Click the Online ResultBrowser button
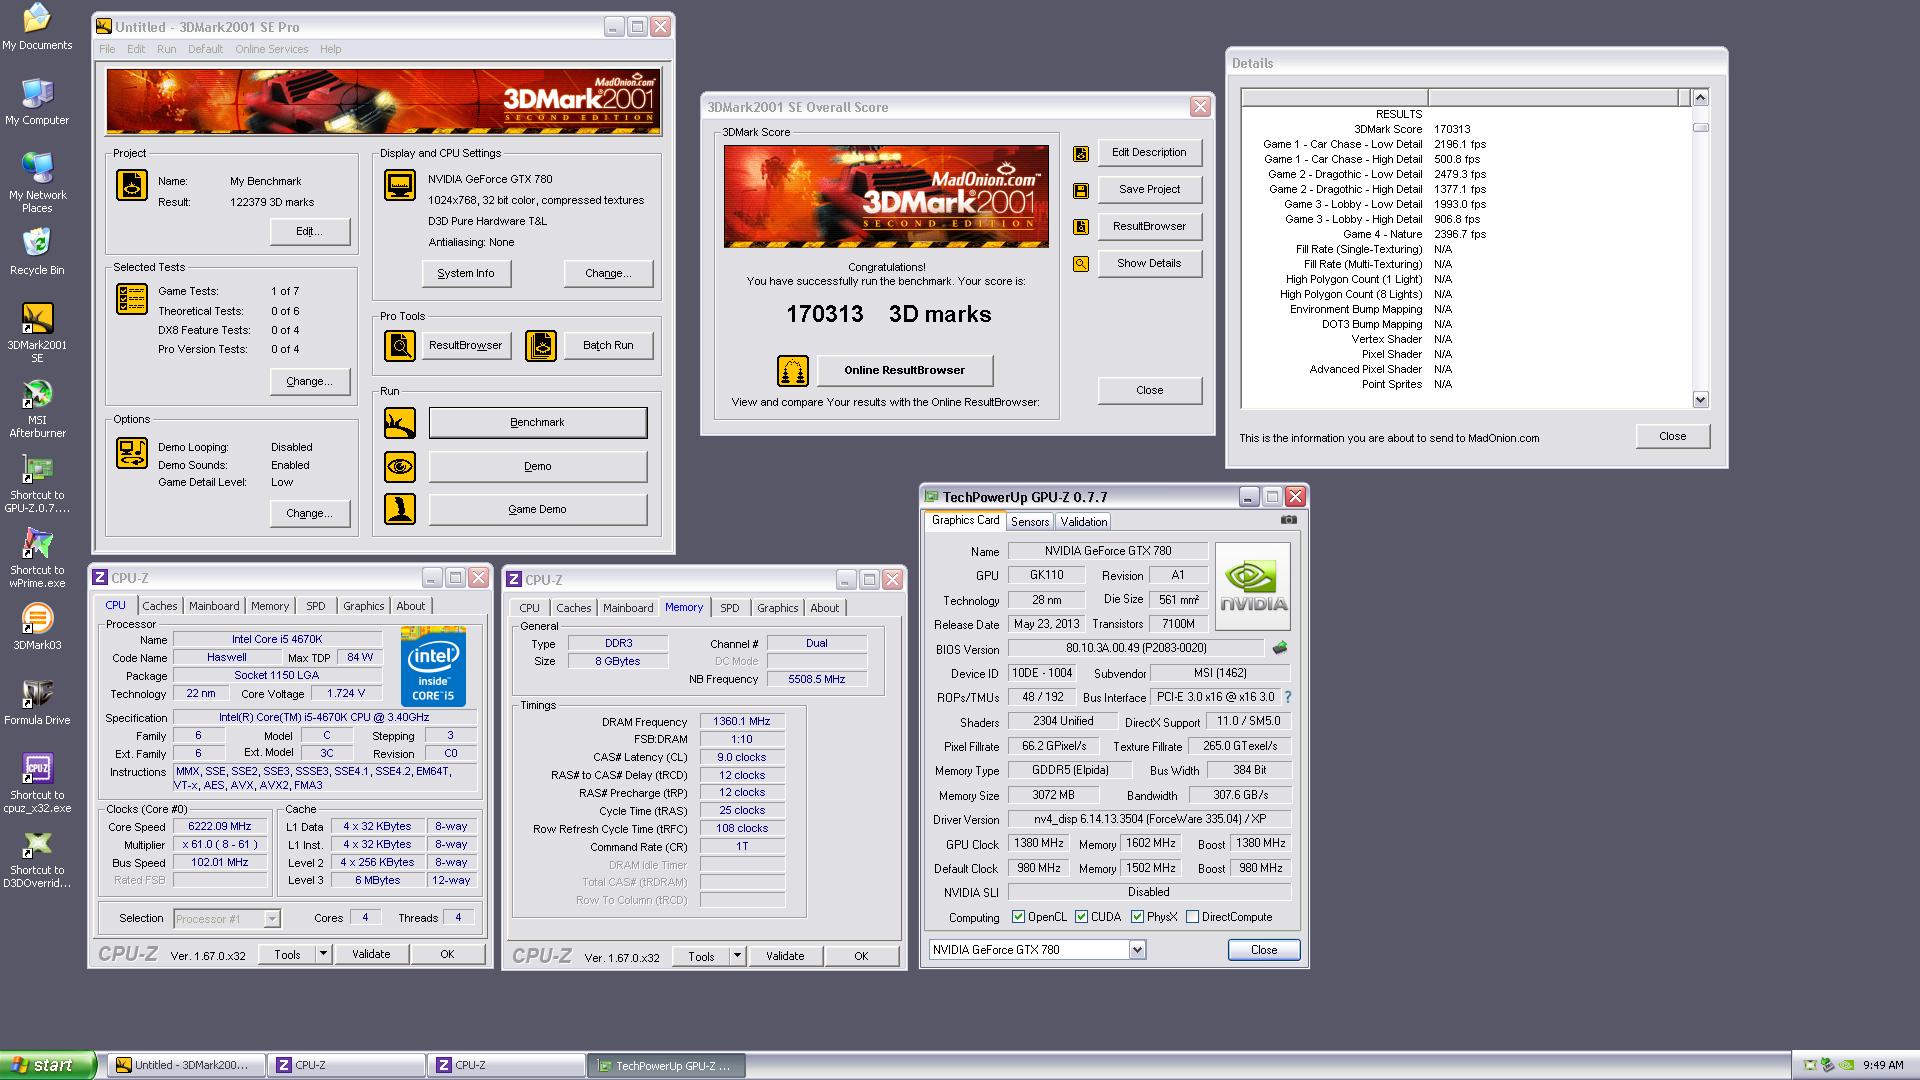 [905, 371]
